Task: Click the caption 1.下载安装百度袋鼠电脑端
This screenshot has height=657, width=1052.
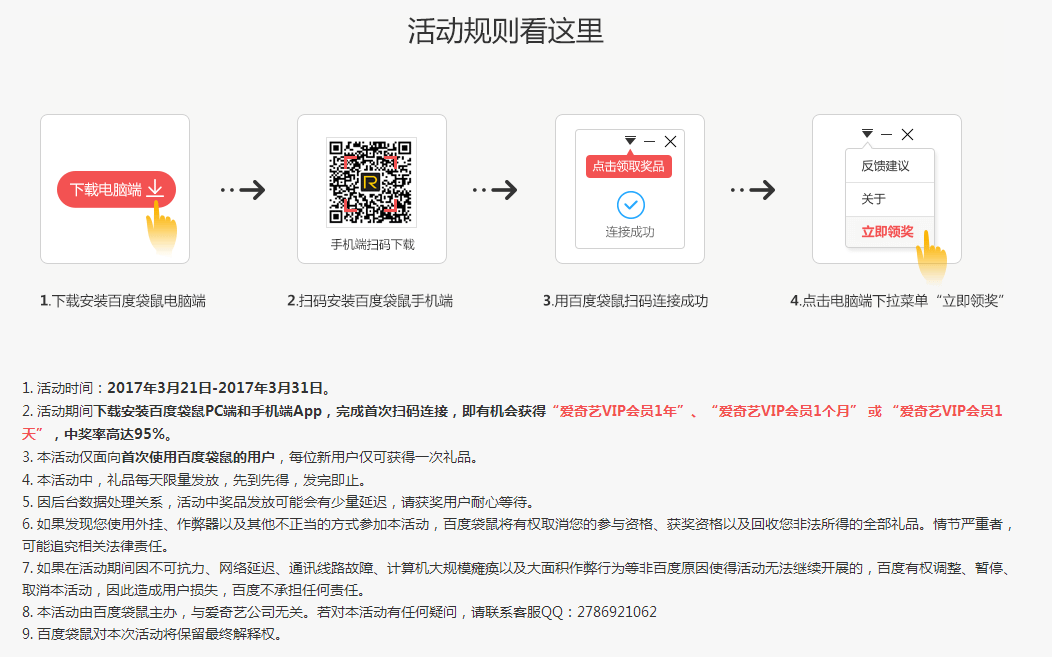Action: (x=123, y=301)
